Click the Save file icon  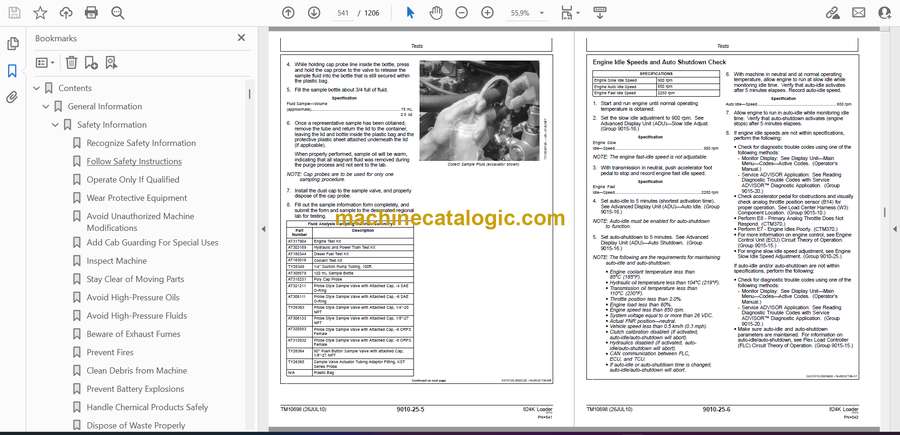point(14,13)
